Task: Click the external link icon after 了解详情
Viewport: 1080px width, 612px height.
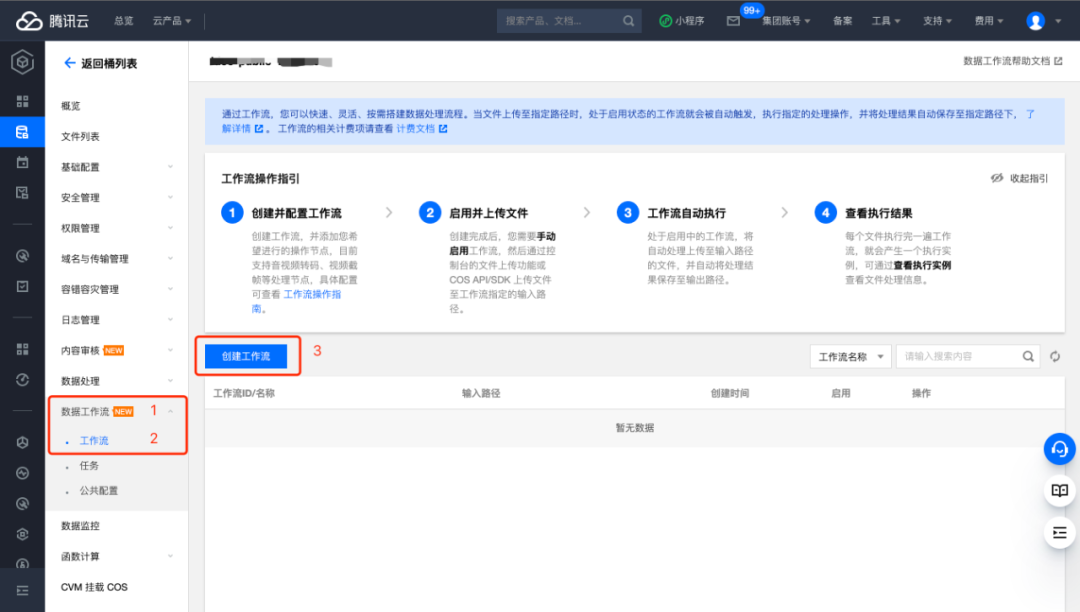Action: [x=259, y=129]
